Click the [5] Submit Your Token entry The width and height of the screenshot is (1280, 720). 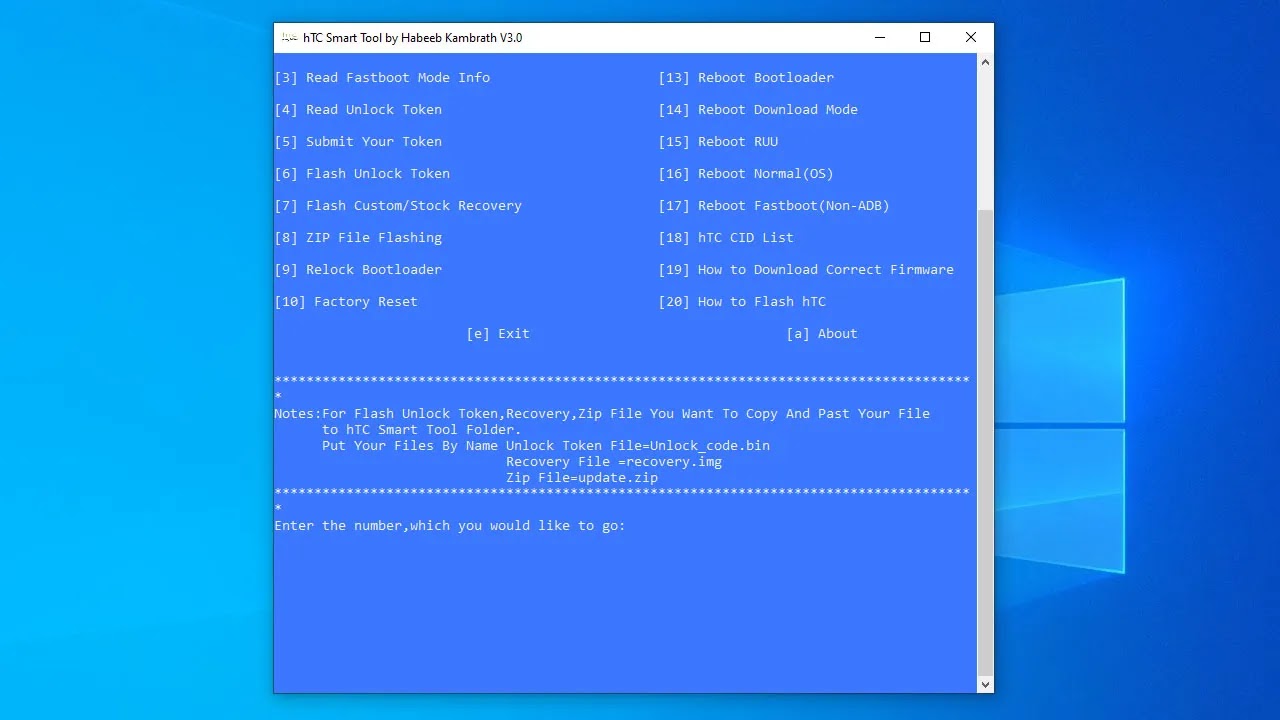pos(358,142)
